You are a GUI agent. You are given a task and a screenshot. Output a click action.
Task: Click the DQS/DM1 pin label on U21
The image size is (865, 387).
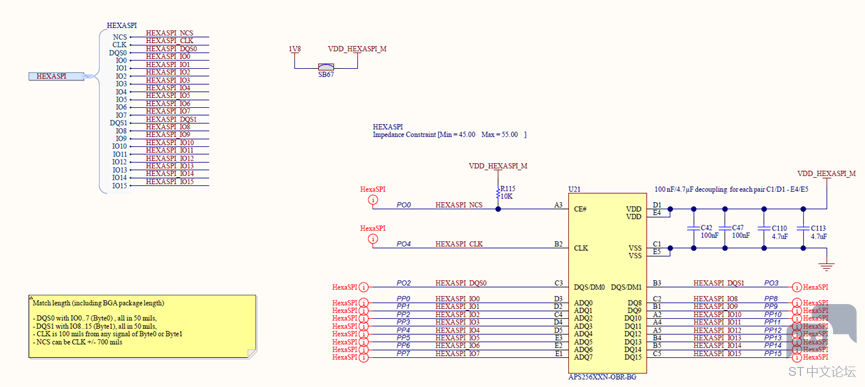click(x=626, y=287)
